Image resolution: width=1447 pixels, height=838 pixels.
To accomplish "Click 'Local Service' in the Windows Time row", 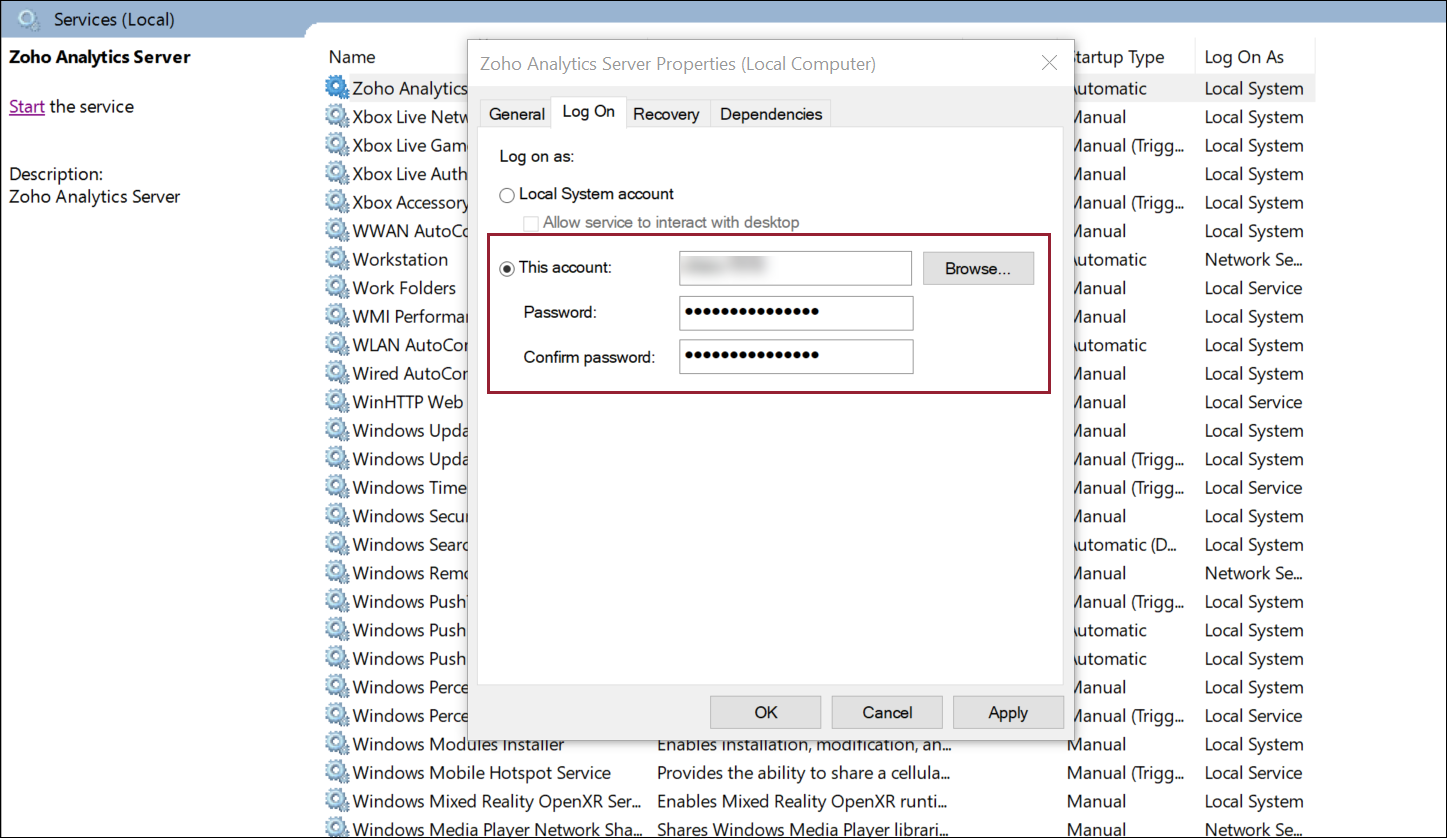I will point(1253,488).
